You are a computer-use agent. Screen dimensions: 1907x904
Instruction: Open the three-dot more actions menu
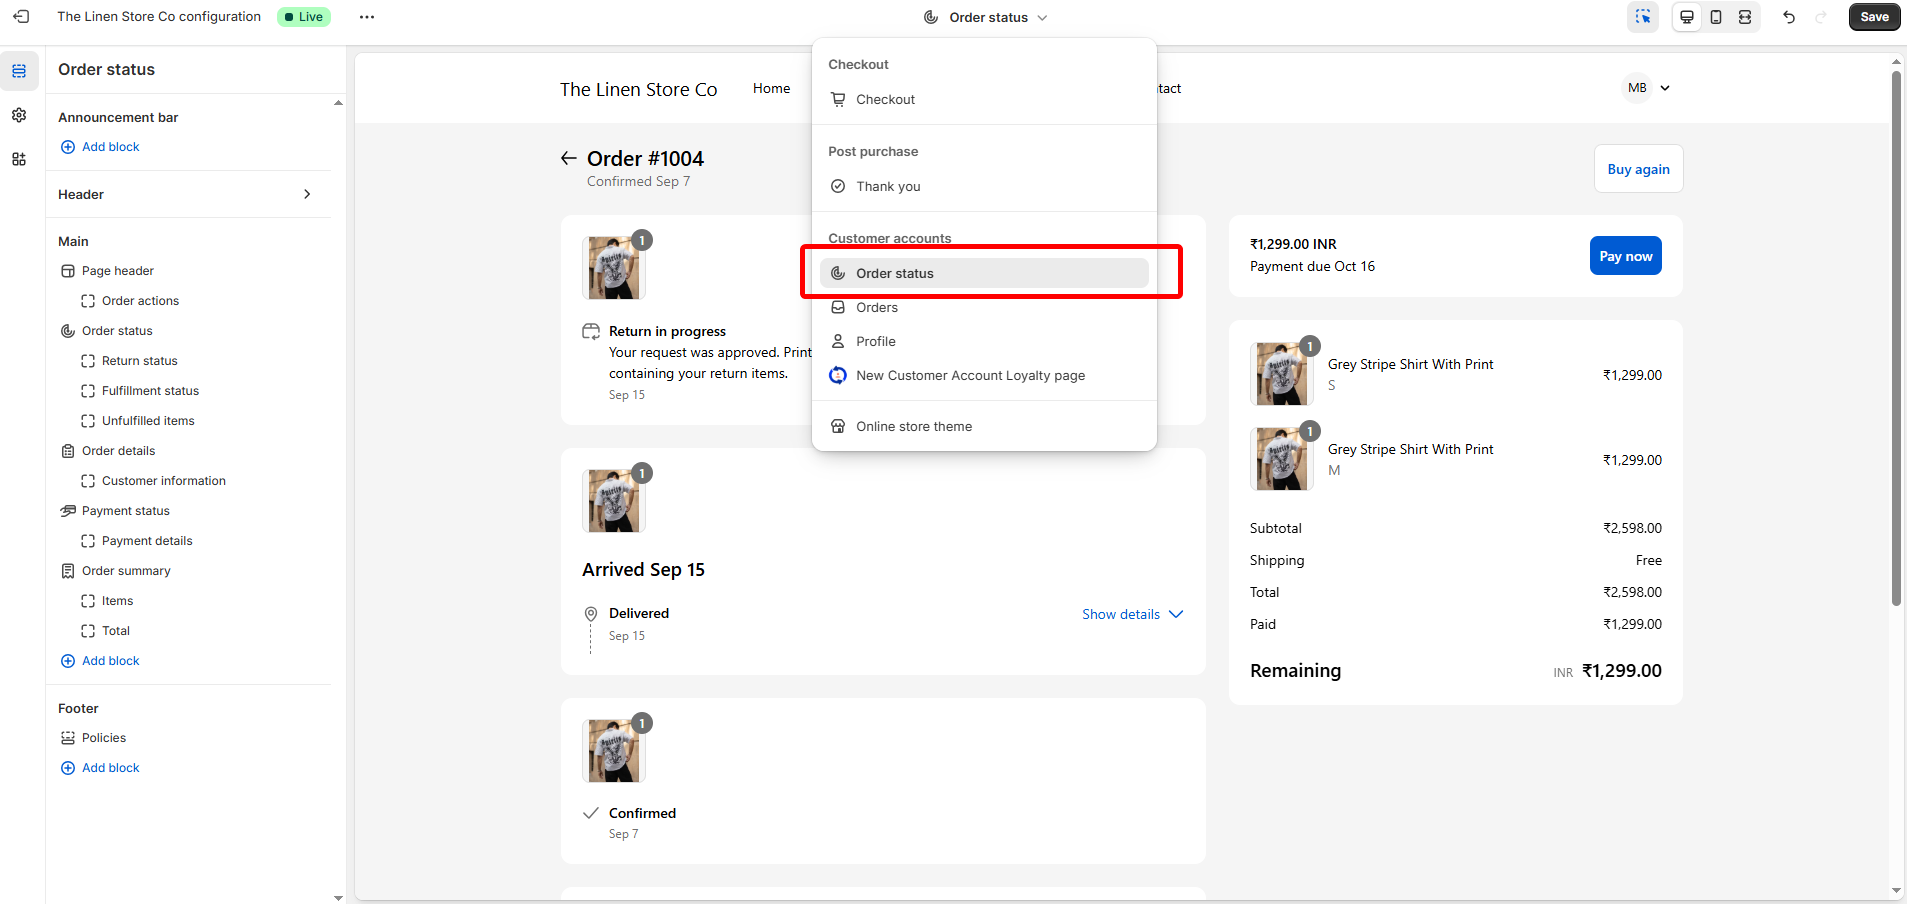367,17
